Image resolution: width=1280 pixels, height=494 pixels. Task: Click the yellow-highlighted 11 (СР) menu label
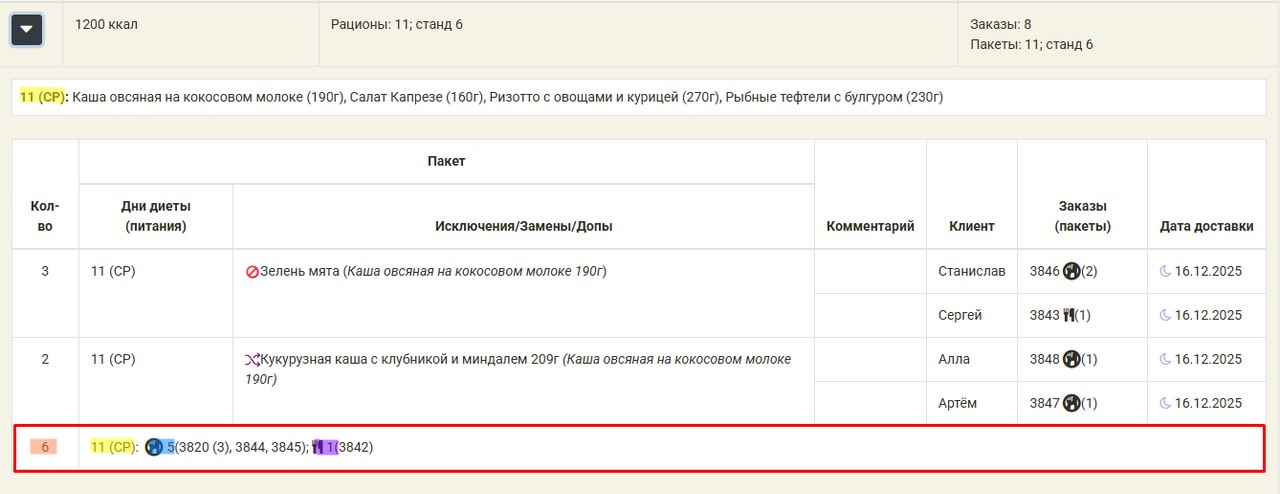pyautogui.click(x=42, y=97)
